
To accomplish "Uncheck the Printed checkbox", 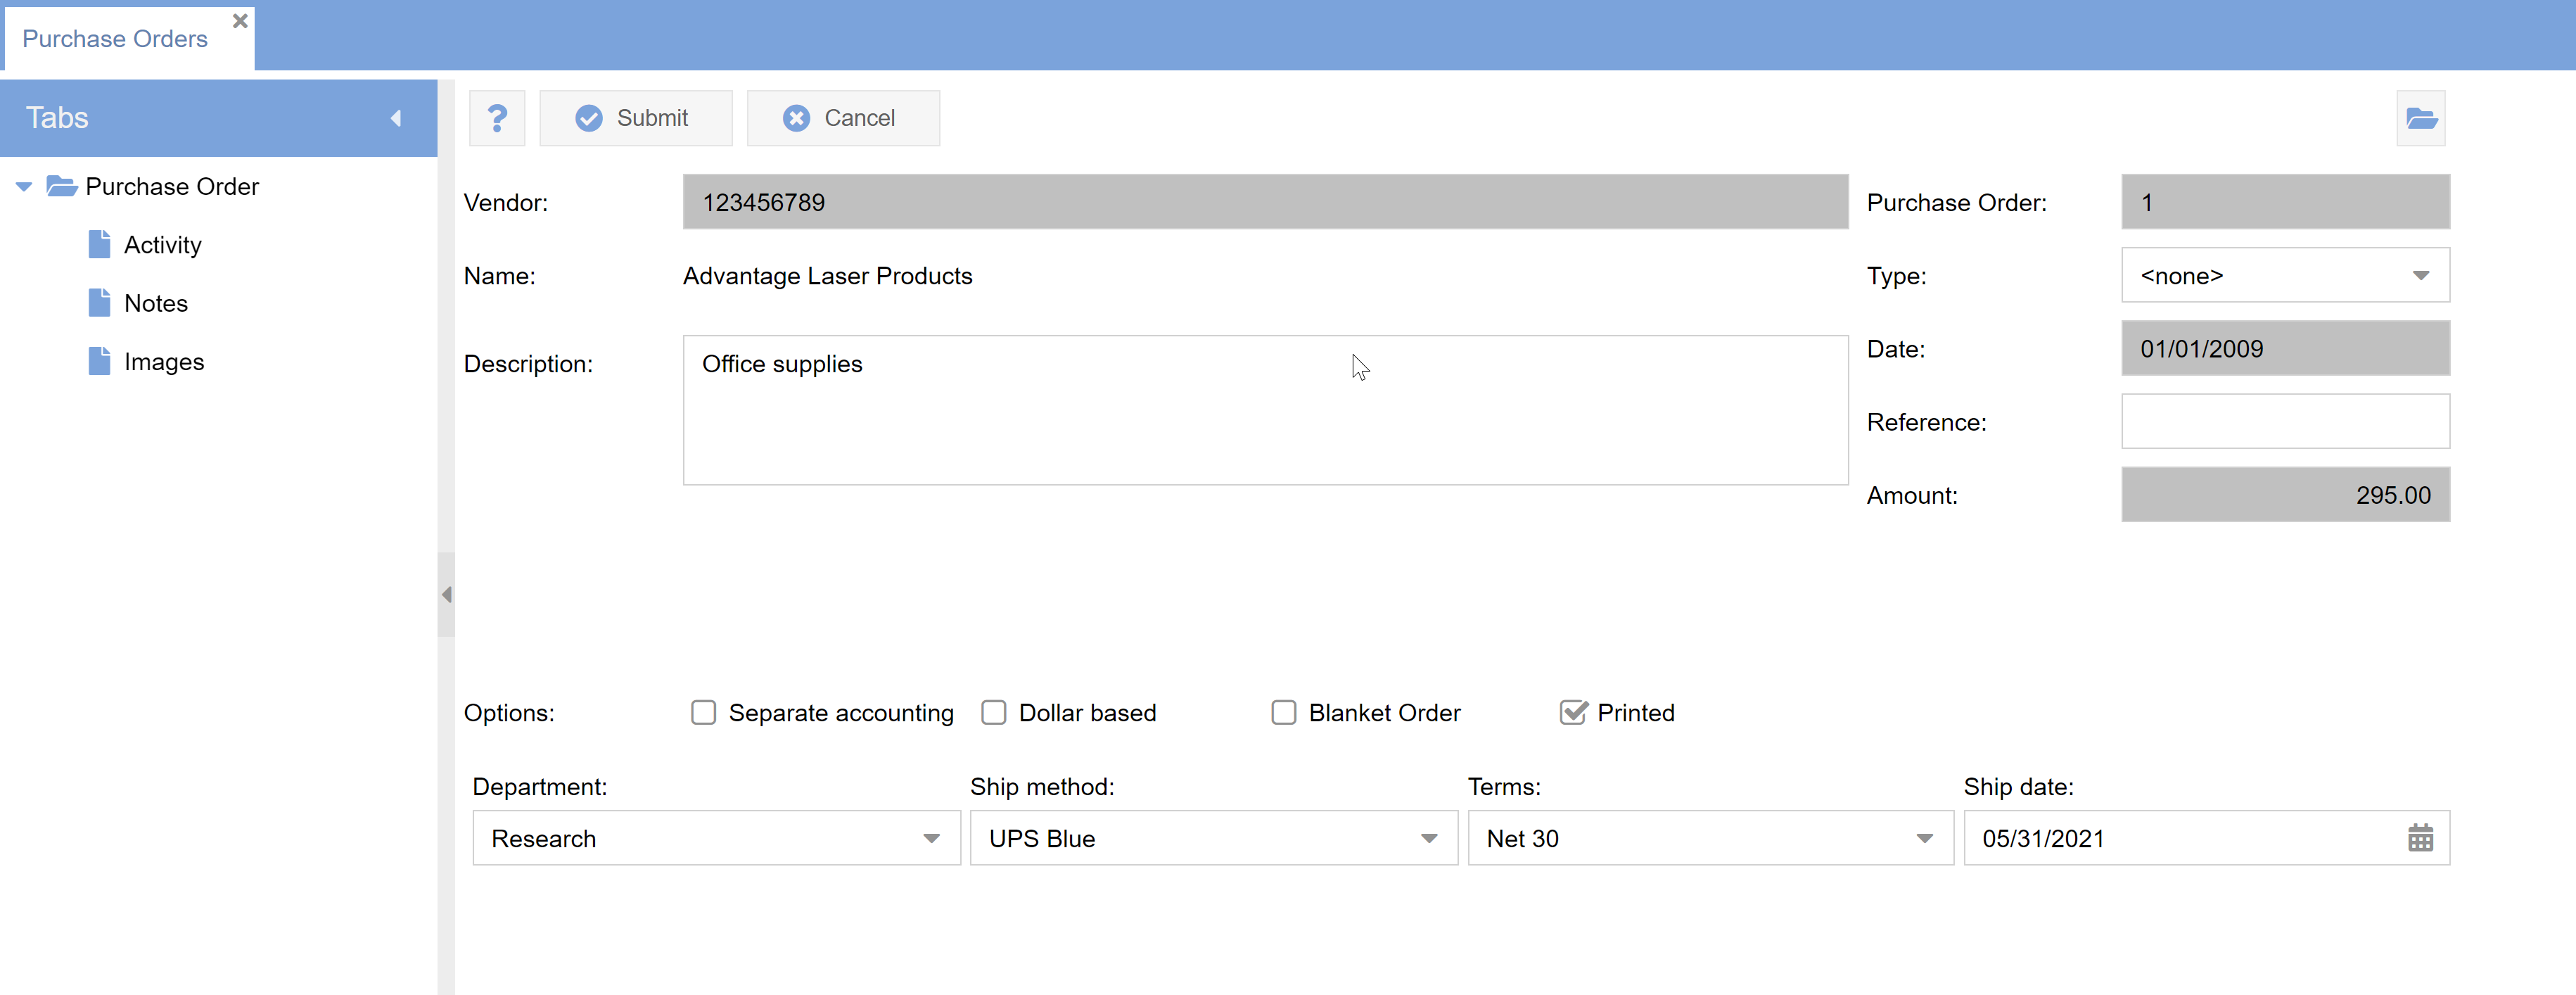I will [x=1573, y=713].
